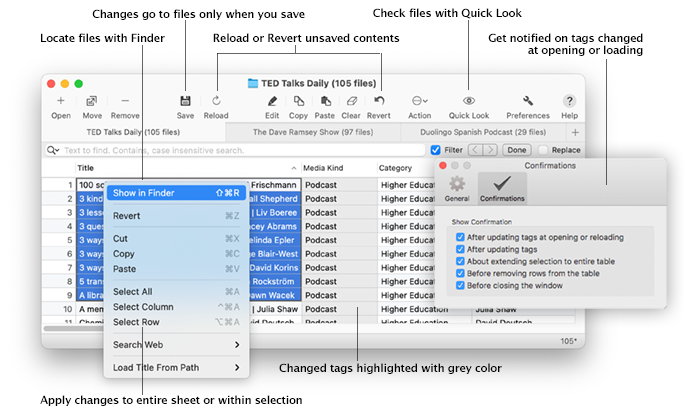Viewport: 700px width, 420px height.
Task: Open the Action dropdown in toolbar
Action: coord(420,101)
